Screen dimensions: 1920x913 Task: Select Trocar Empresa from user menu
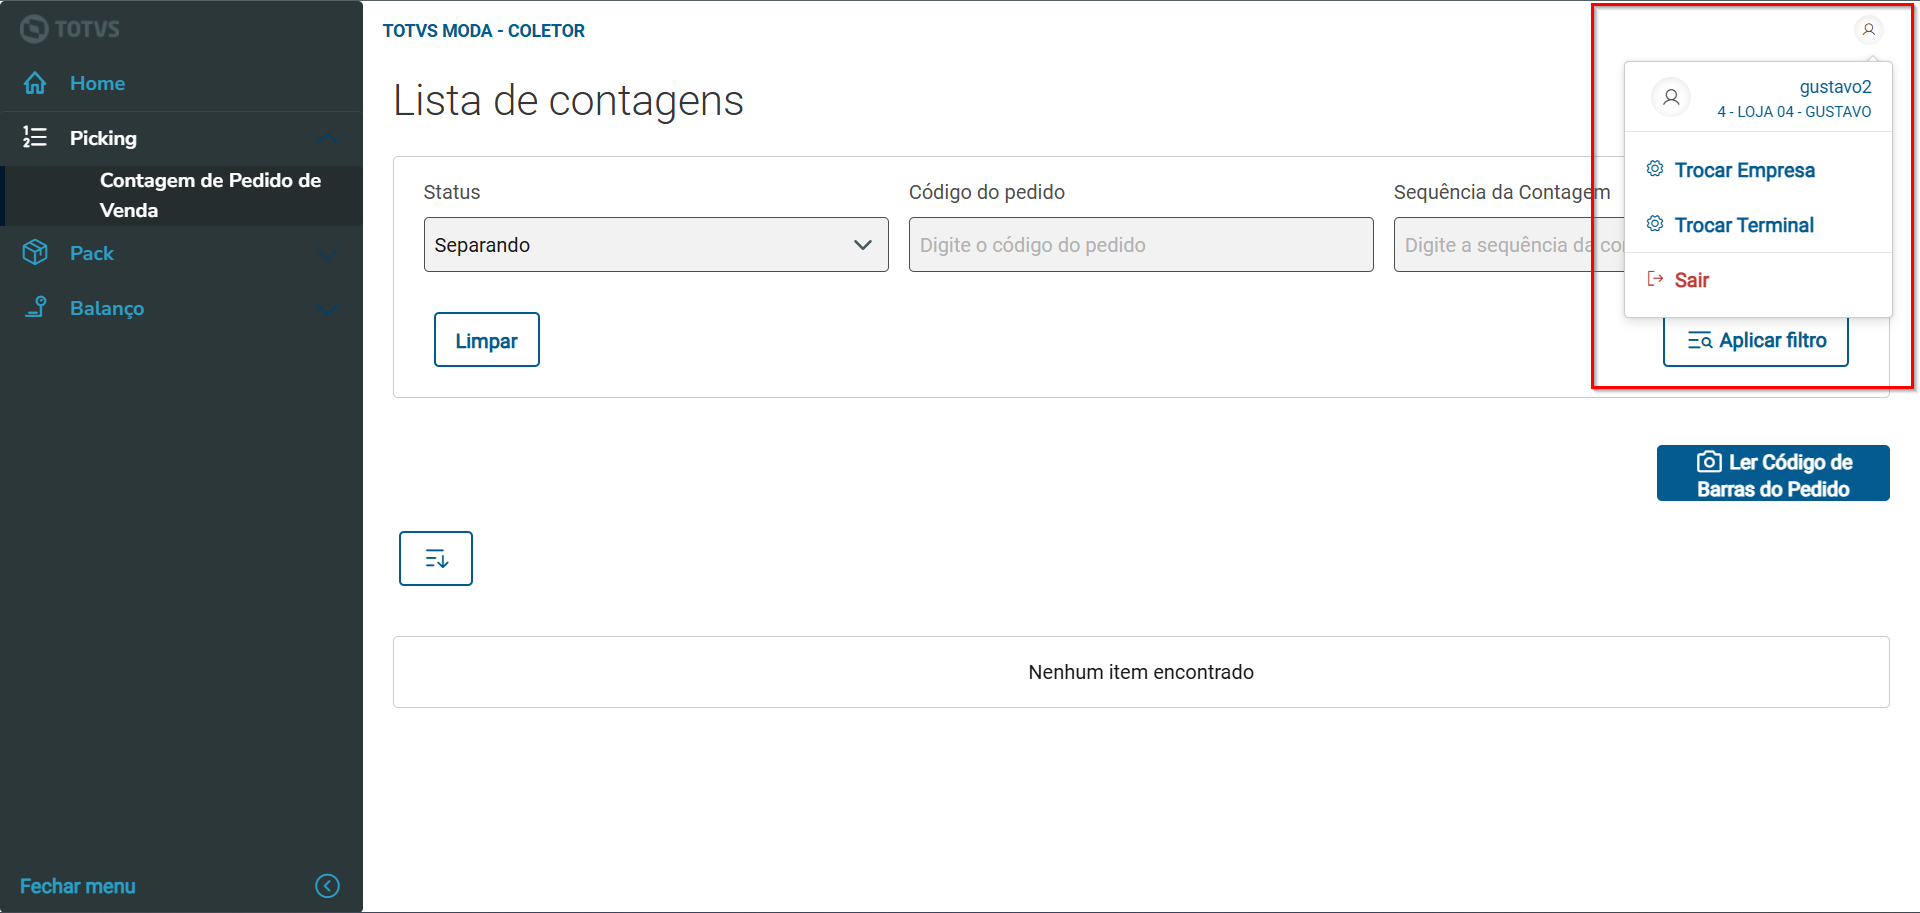pyautogui.click(x=1744, y=170)
